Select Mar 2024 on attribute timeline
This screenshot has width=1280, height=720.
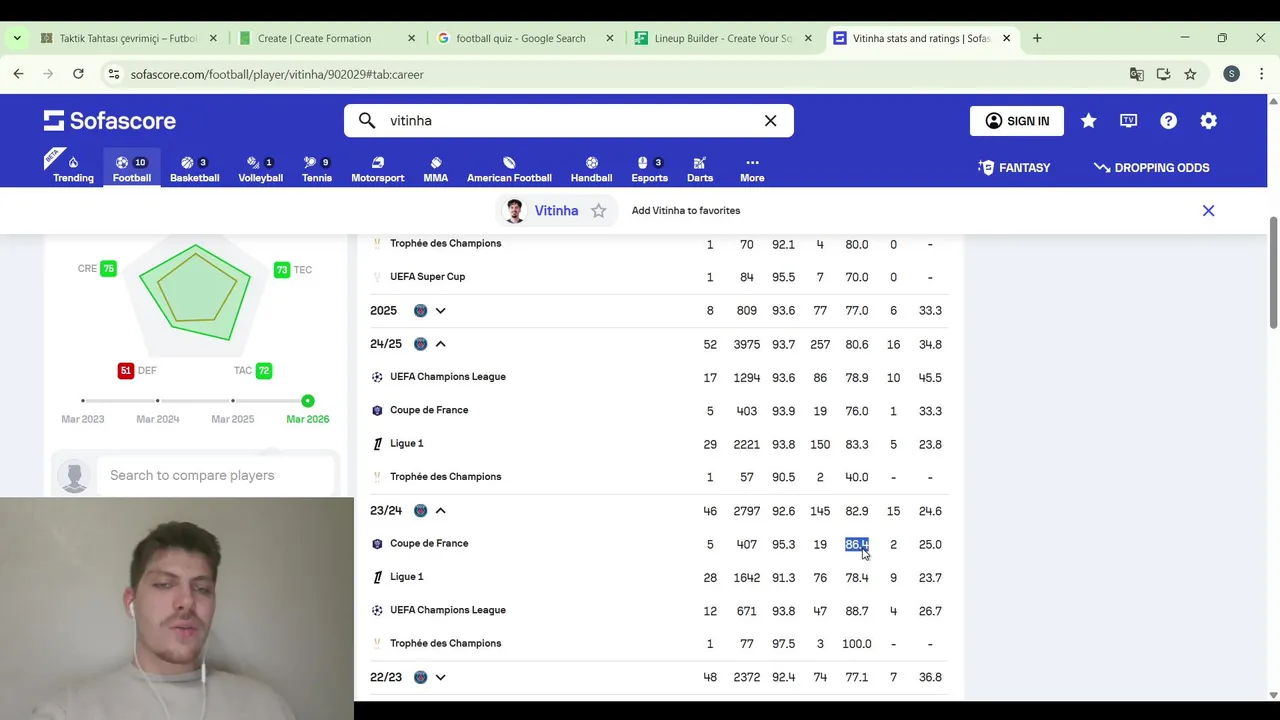coord(158,401)
